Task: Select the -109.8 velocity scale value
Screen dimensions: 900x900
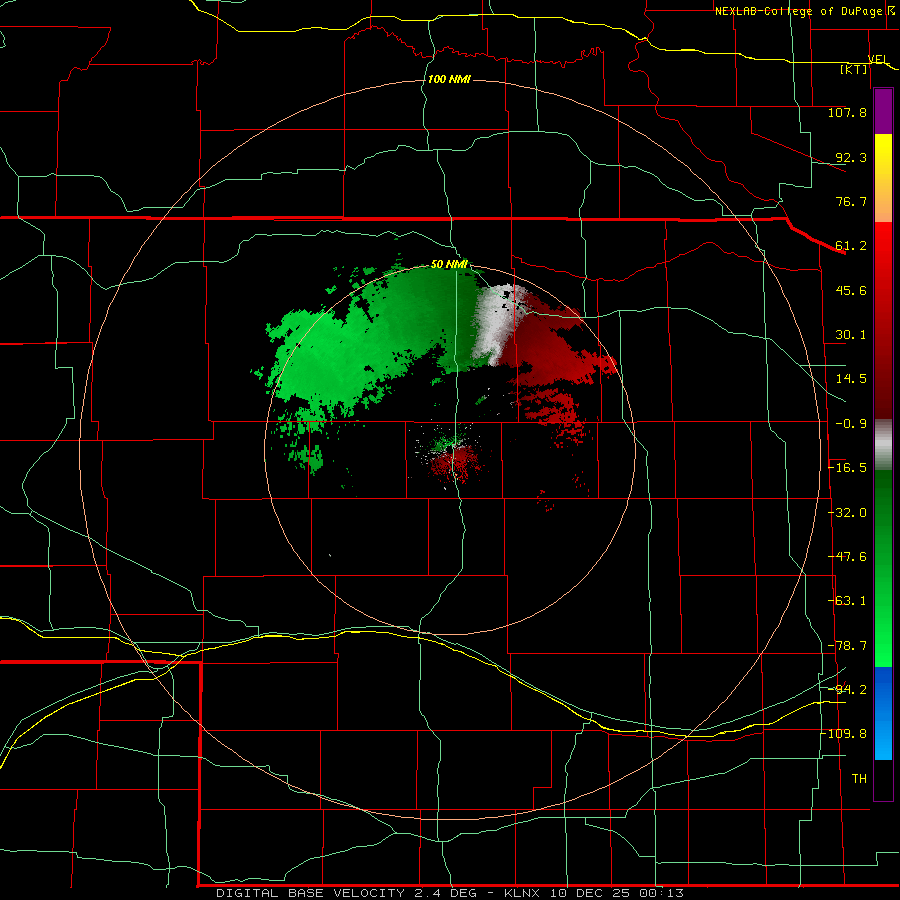Action: coord(844,734)
